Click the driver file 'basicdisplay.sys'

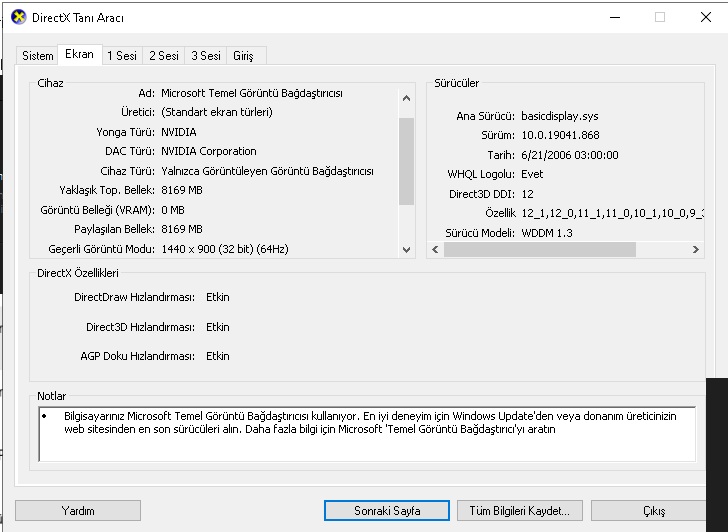560,116
